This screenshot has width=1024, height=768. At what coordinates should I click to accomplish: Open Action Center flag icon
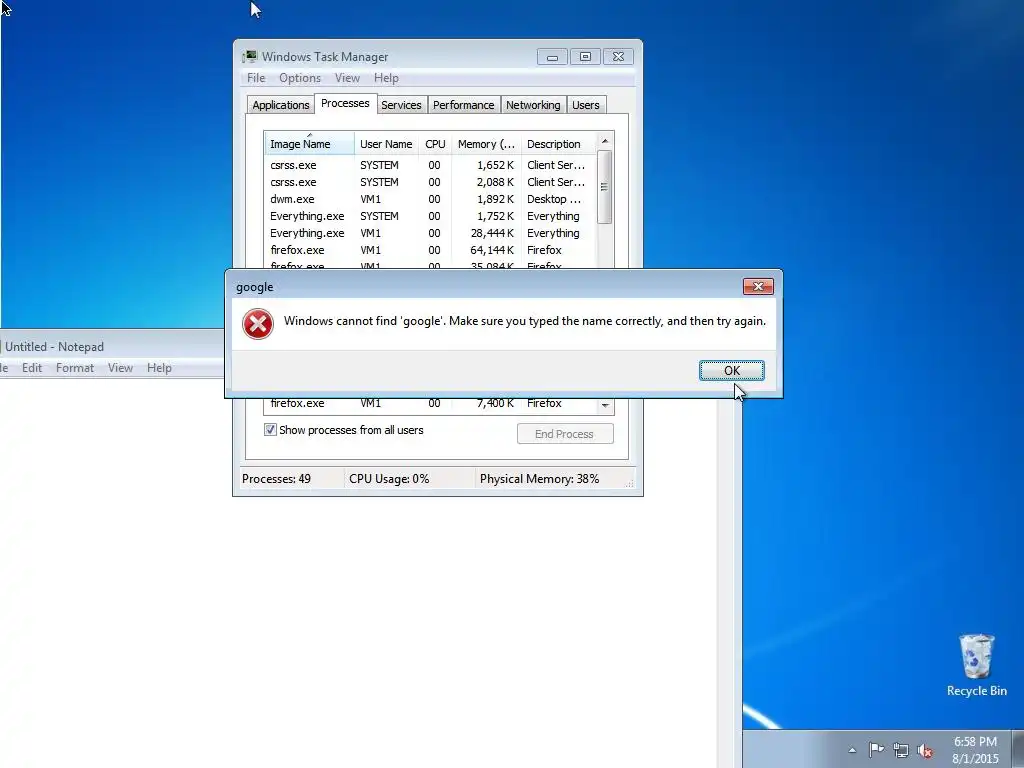pyautogui.click(x=876, y=750)
